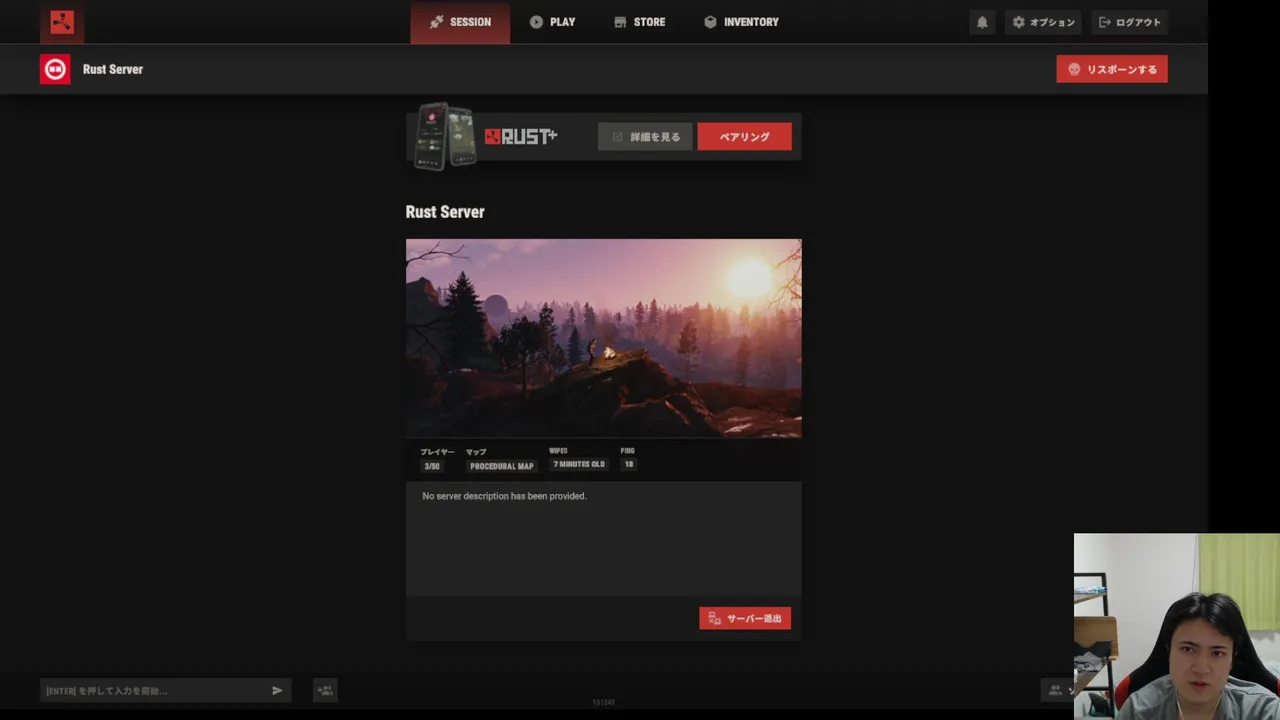1280x720 pixels.
Task: Open Rust+ details with 詳細を見る
Action: pyautogui.click(x=645, y=137)
